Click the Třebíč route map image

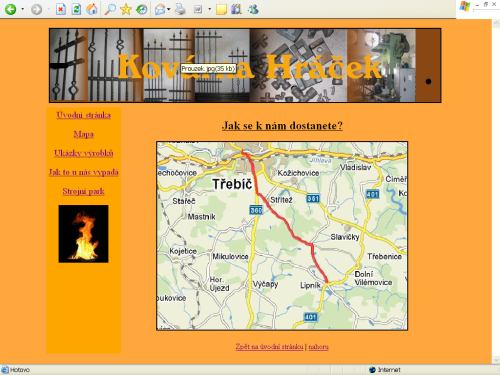(282, 236)
